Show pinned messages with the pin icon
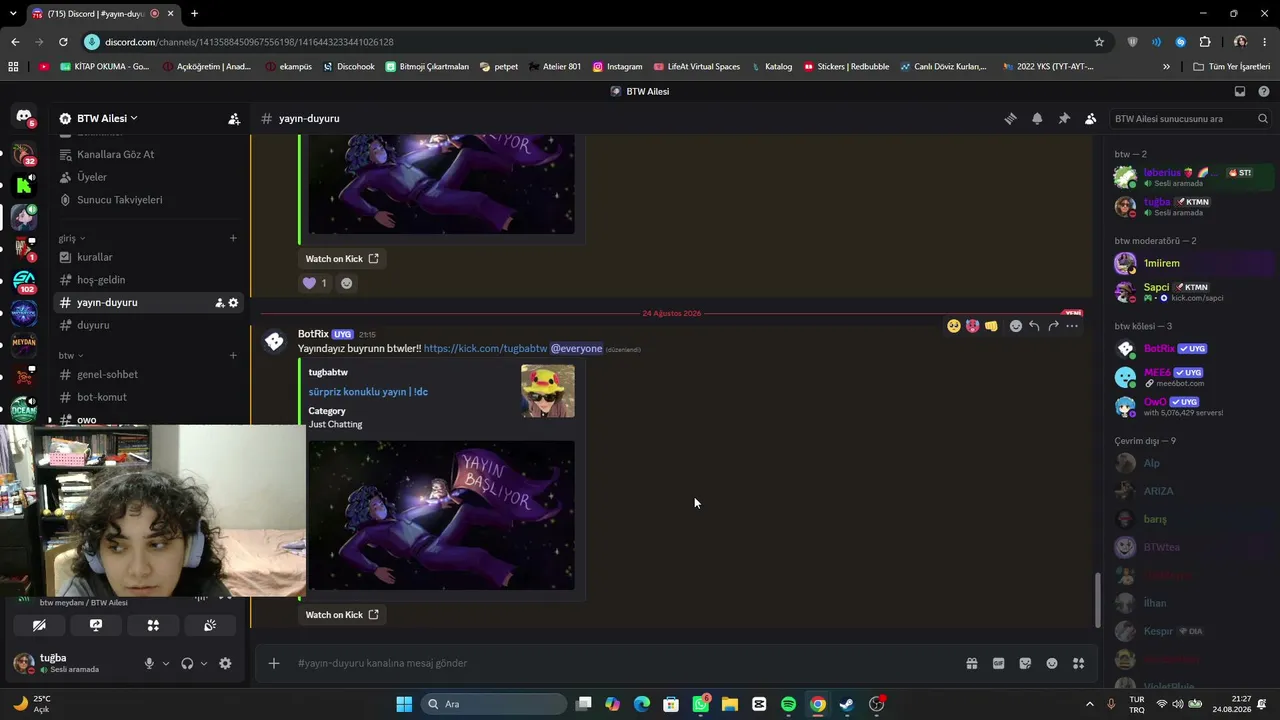 tap(1064, 118)
